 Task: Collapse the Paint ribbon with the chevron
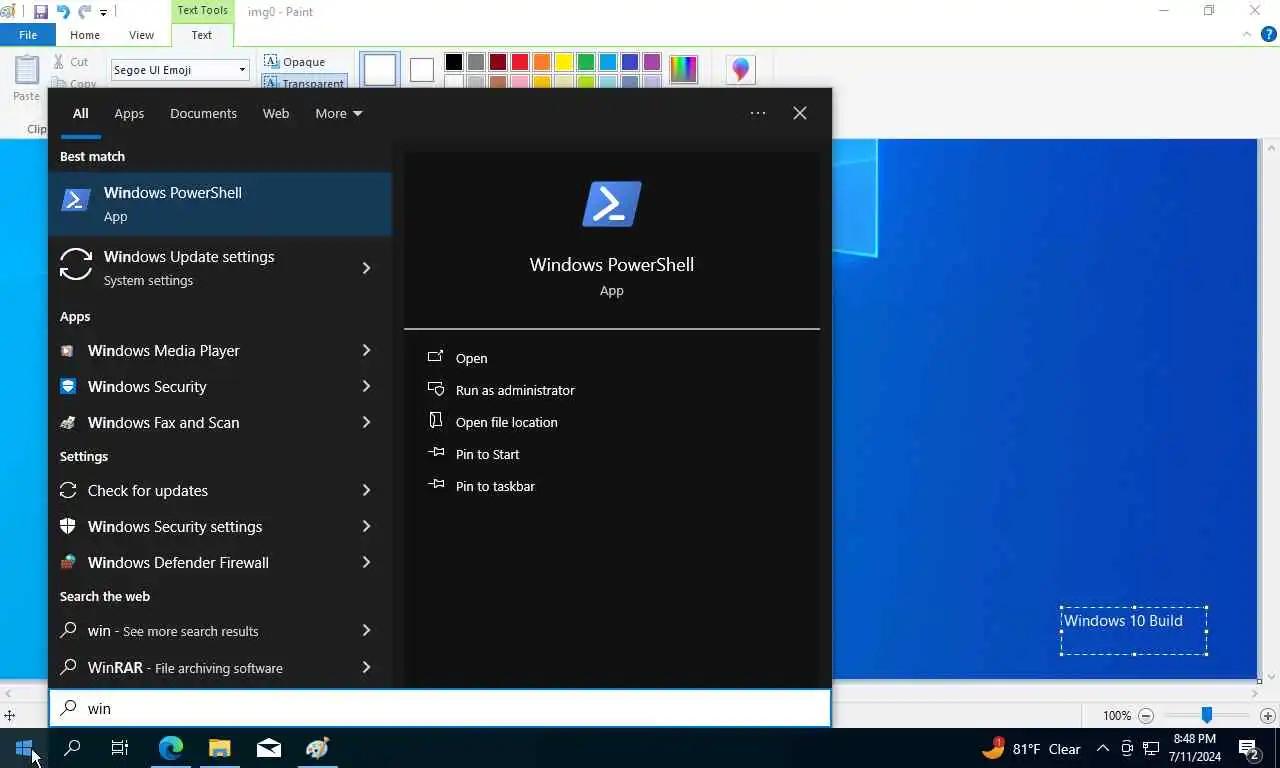click(x=1247, y=34)
